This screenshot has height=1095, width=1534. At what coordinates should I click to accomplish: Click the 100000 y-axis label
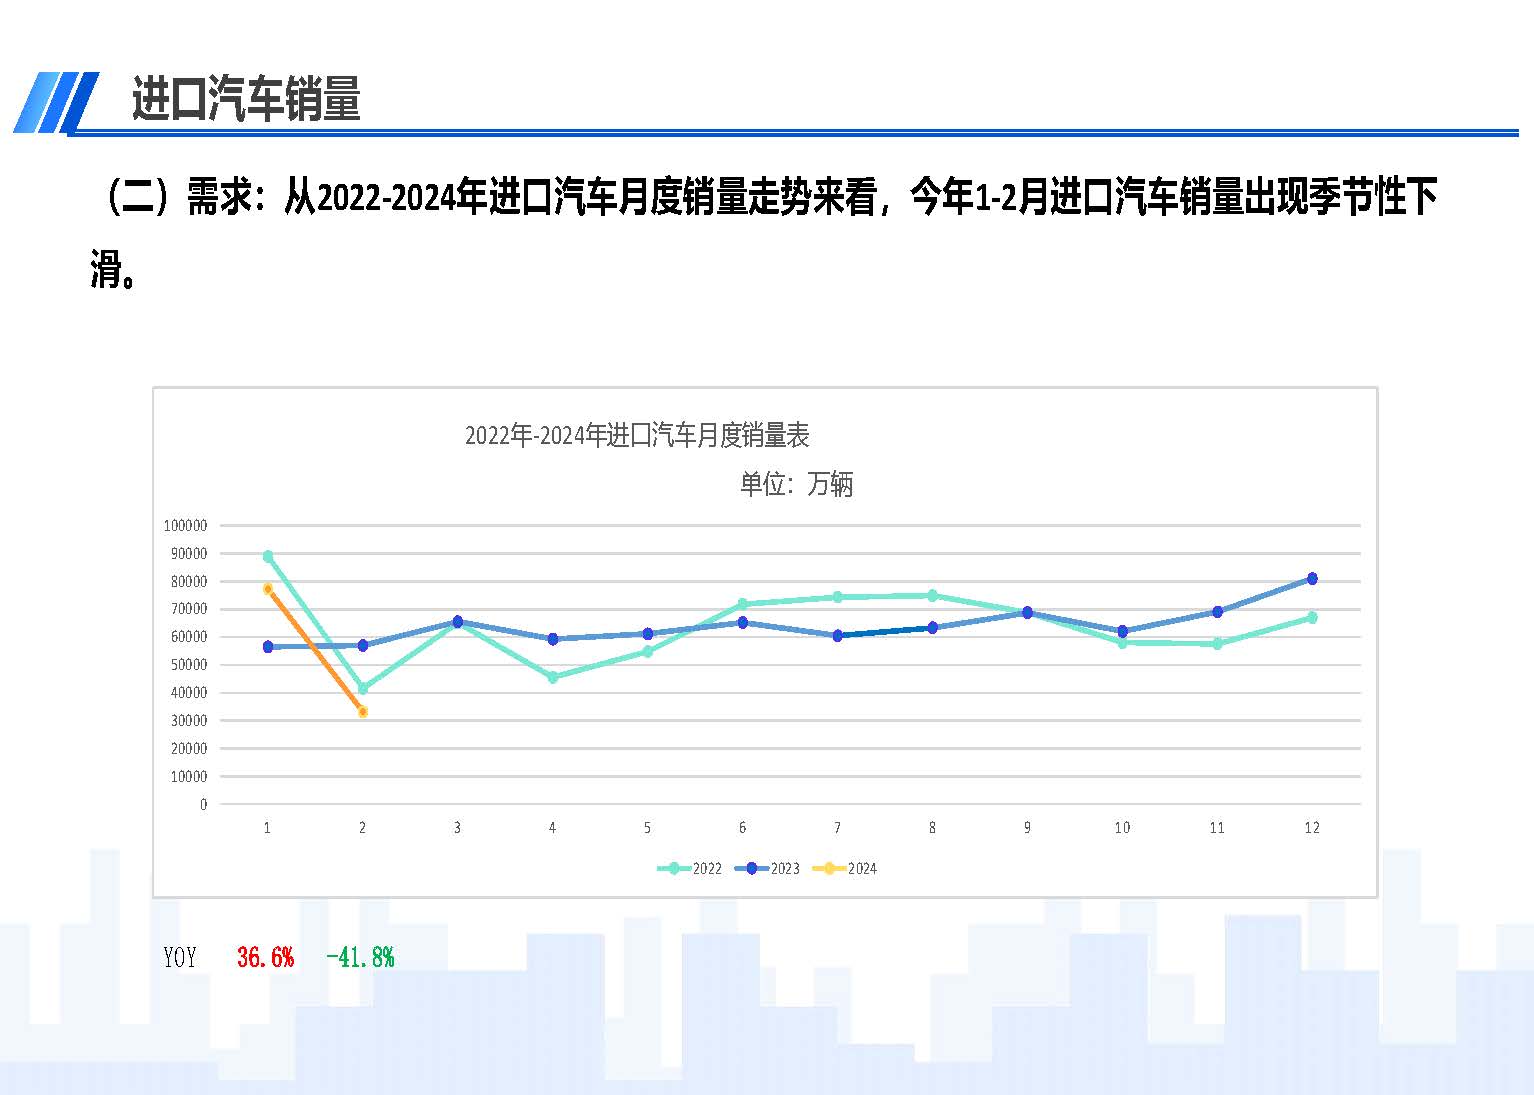(185, 525)
